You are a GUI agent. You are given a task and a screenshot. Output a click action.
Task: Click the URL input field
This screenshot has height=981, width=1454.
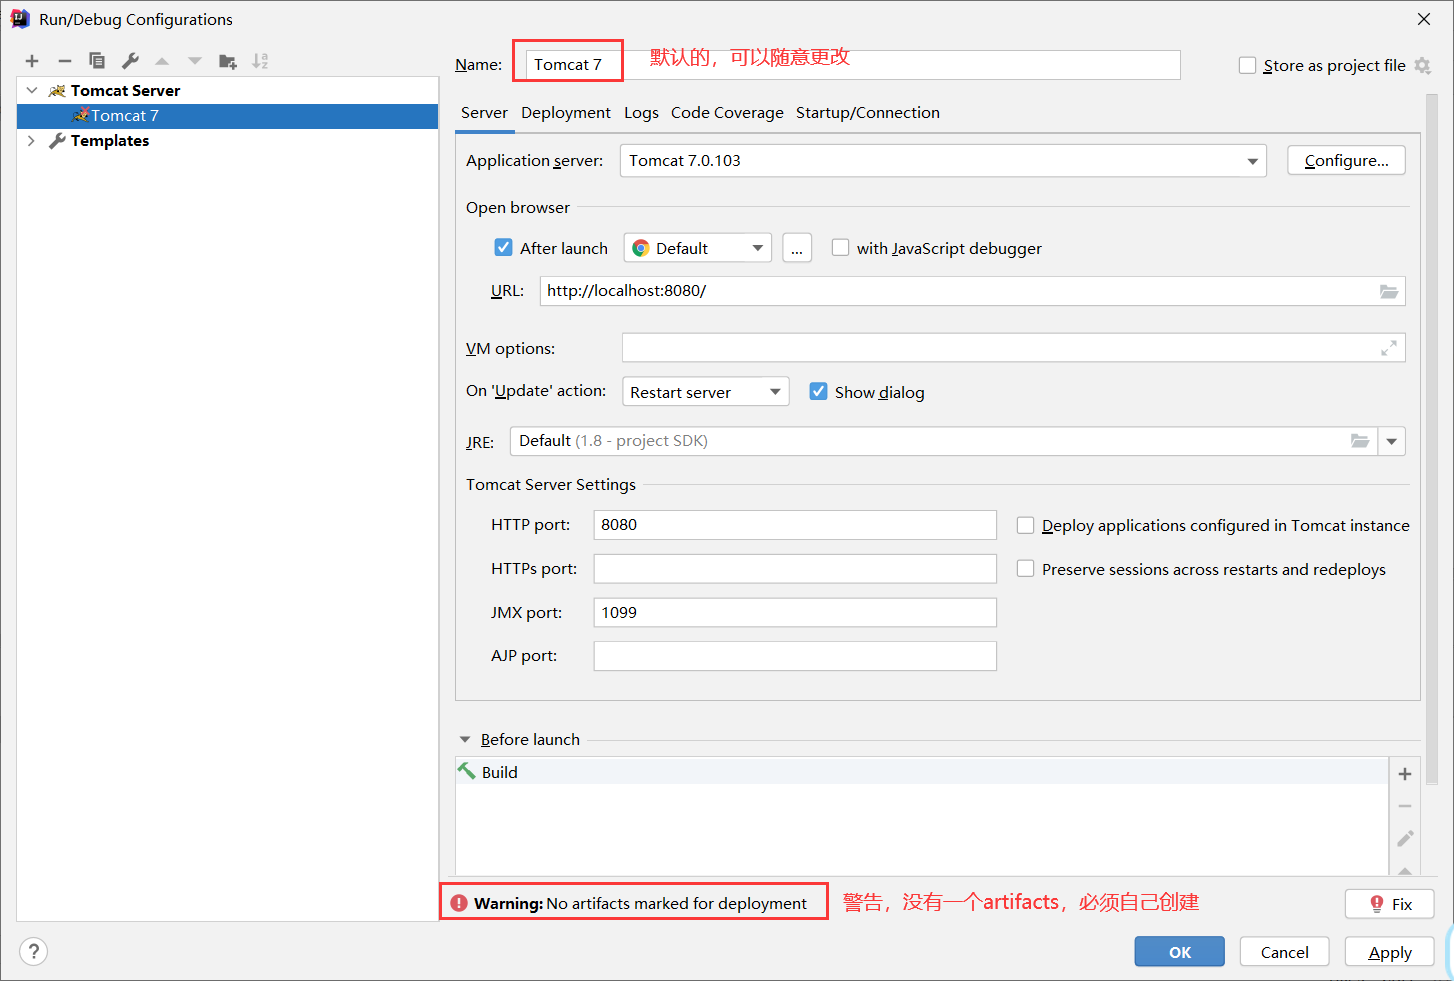(972, 291)
